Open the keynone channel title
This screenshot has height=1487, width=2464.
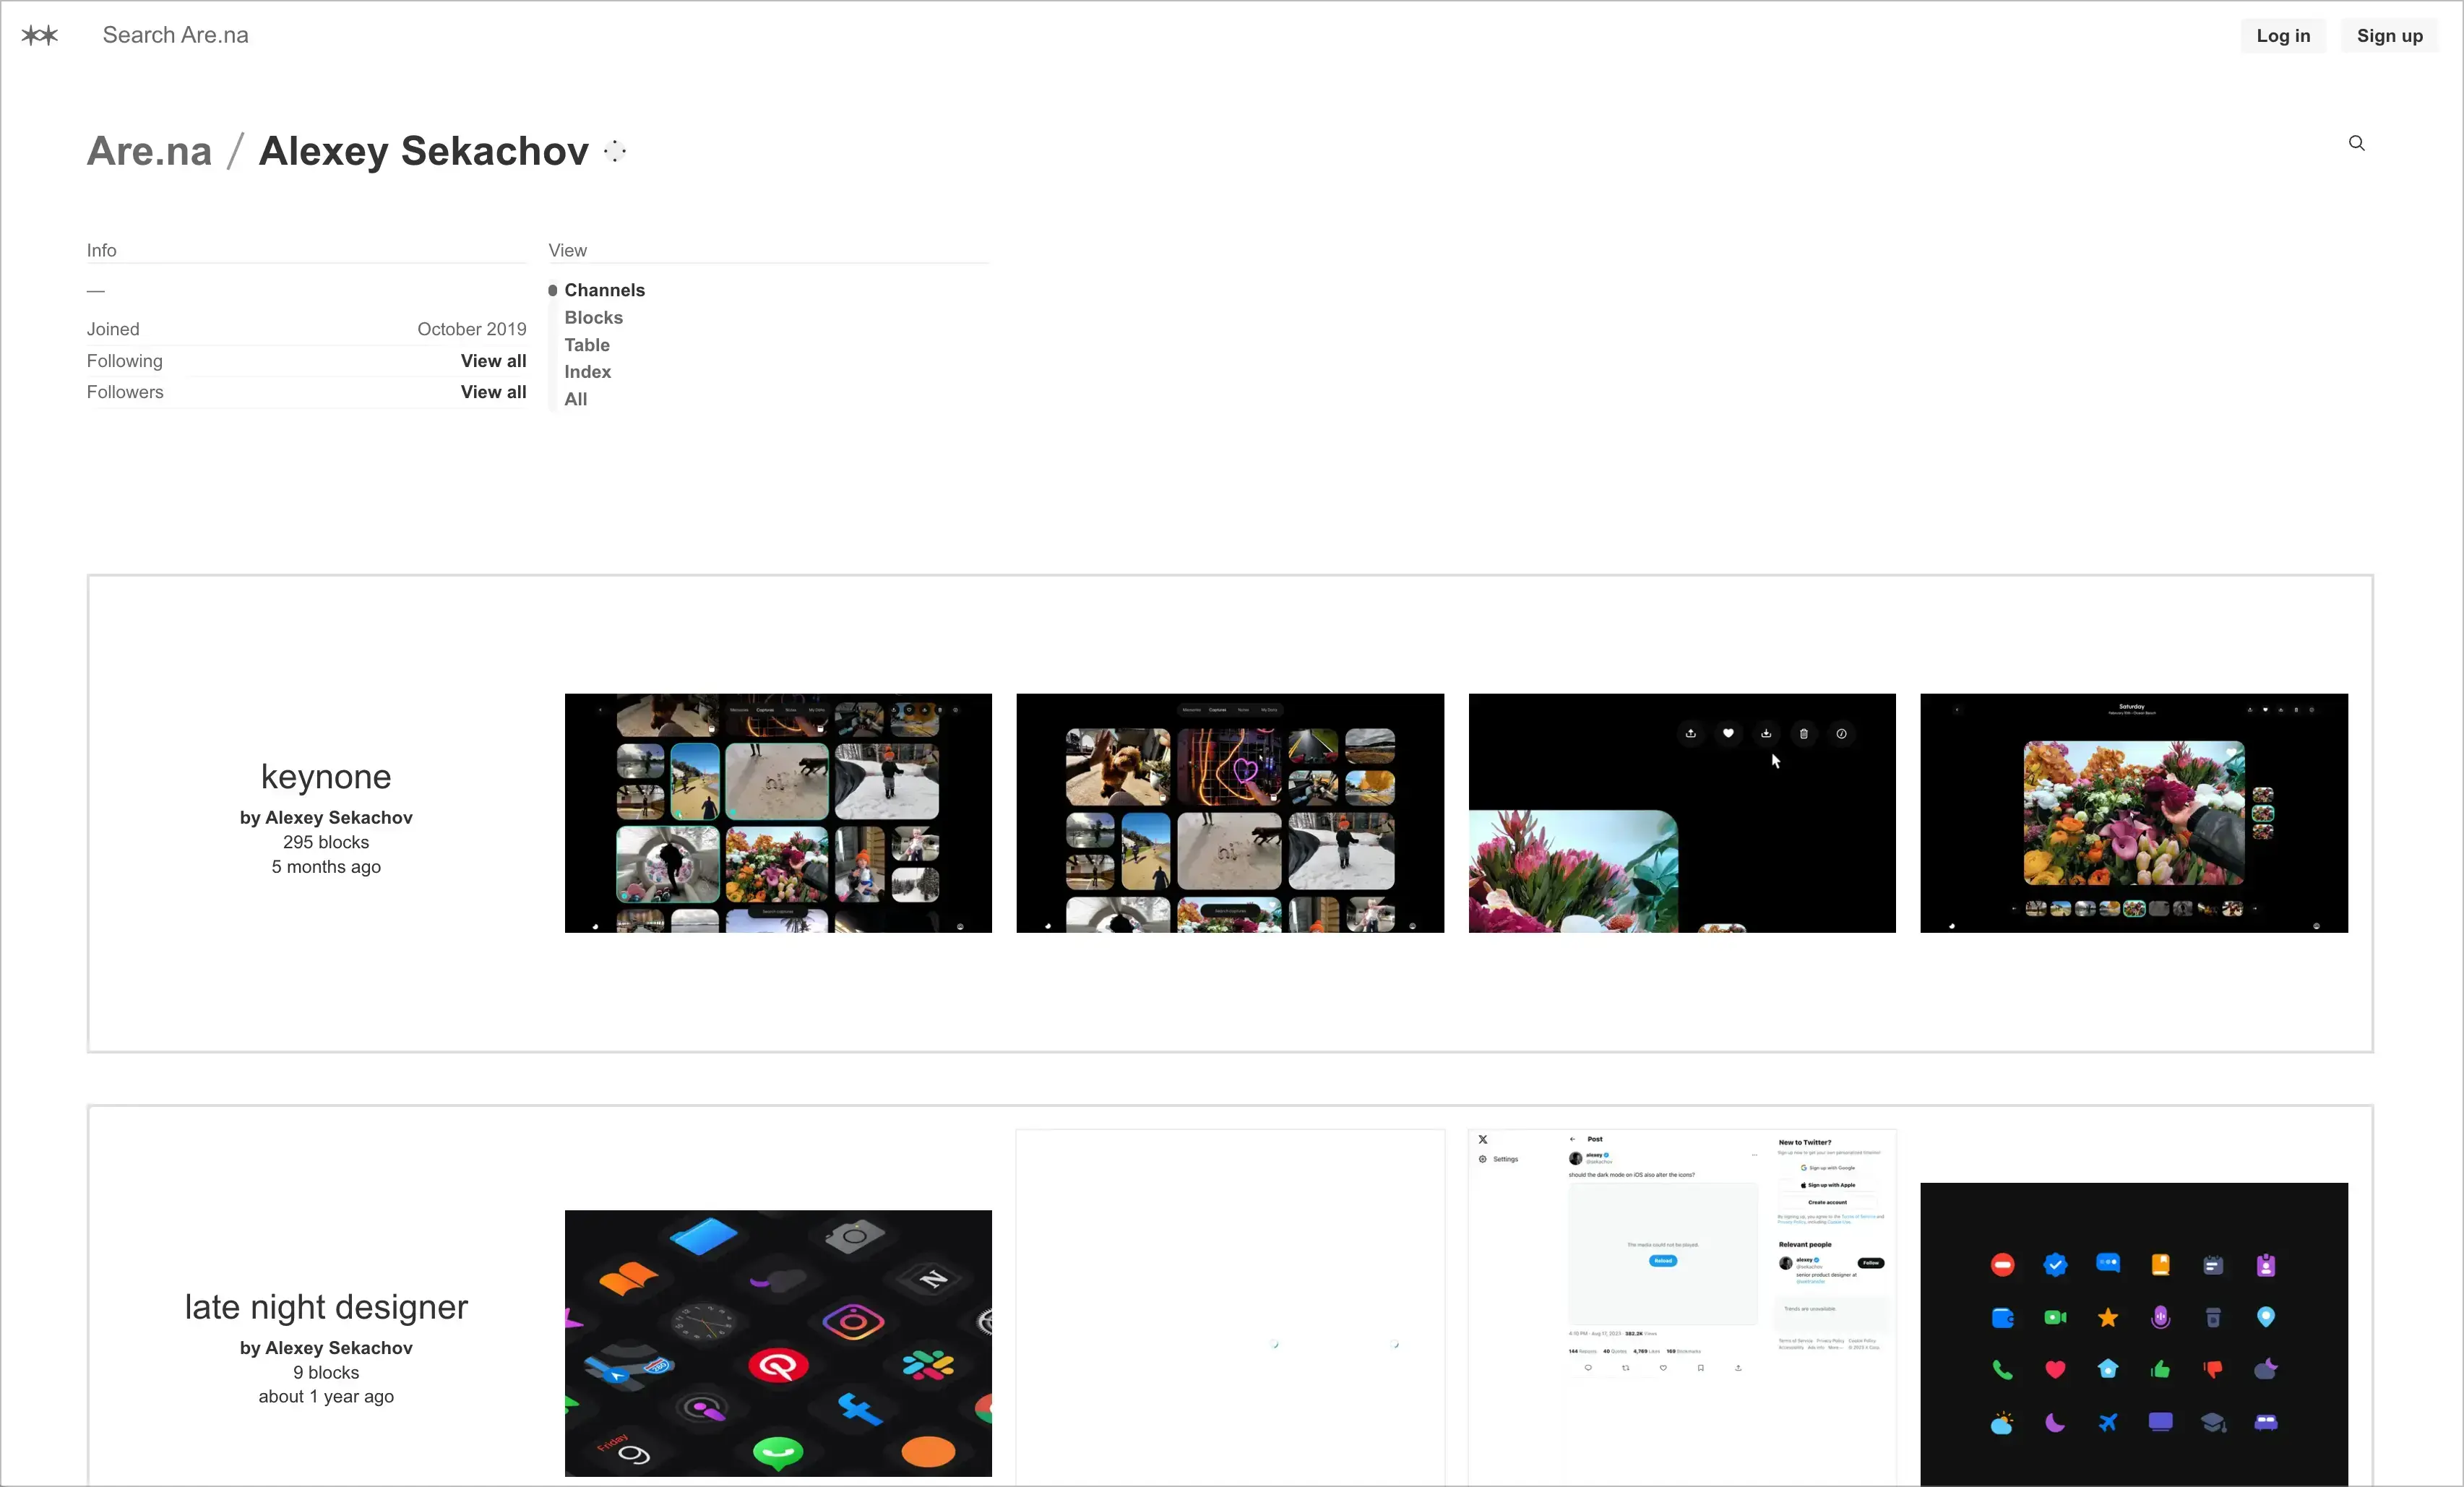[x=326, y=776]
